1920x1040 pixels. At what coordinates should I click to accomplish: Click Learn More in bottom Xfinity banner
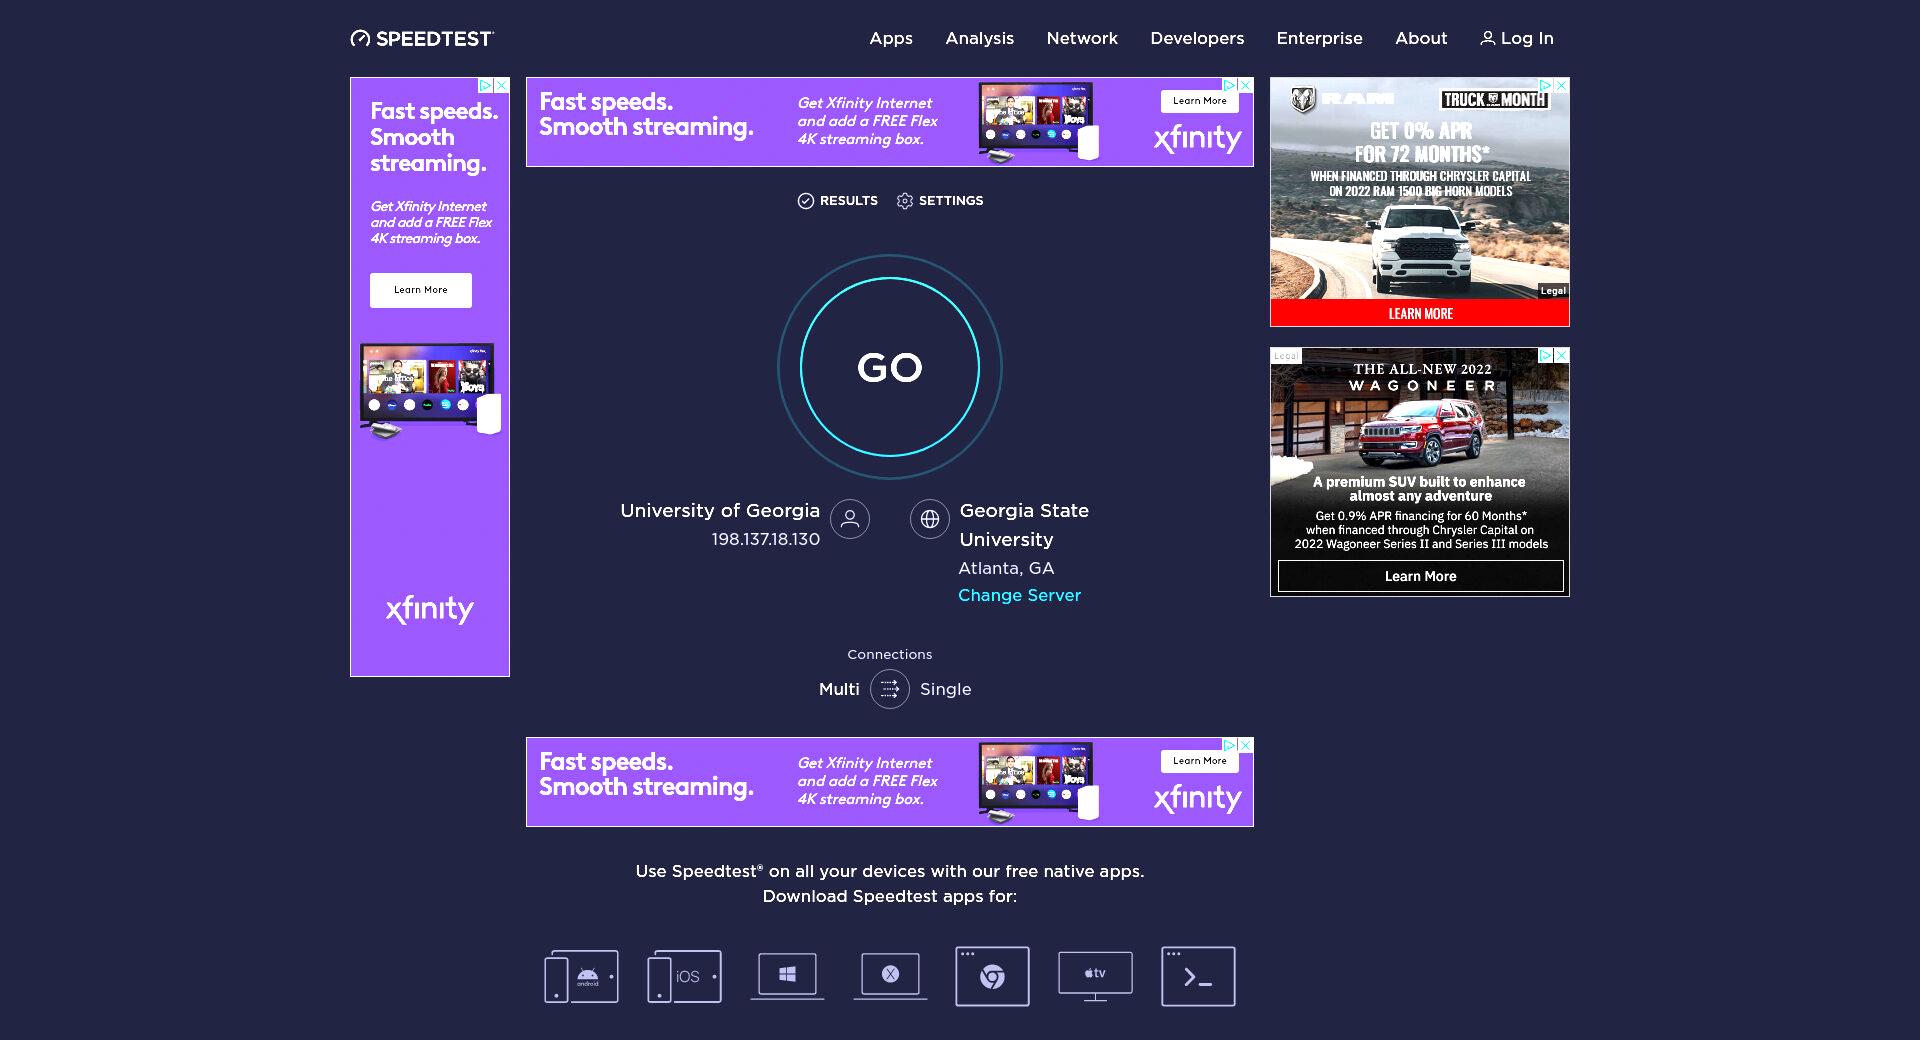pos(1199,761)
